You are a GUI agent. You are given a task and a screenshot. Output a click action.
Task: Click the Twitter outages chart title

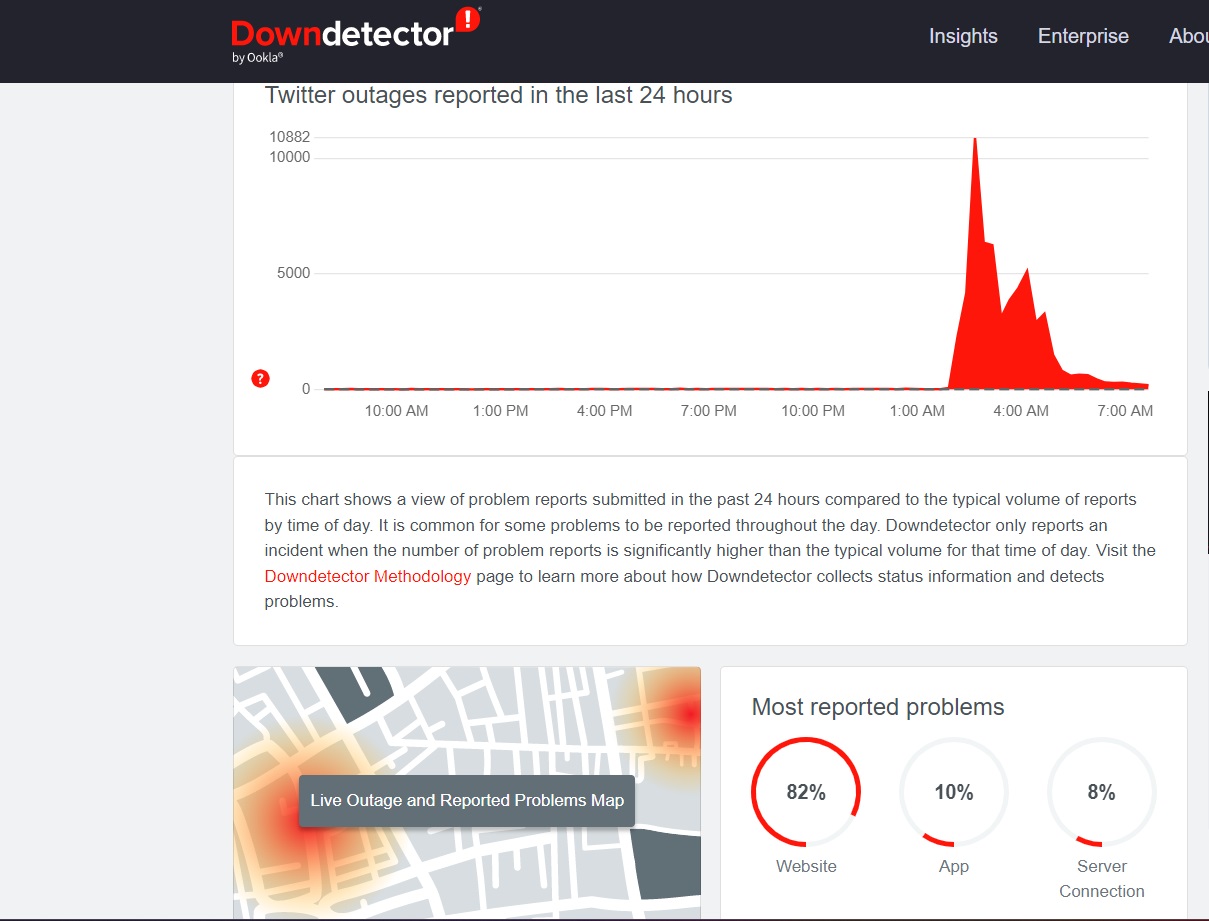[498, 95]
